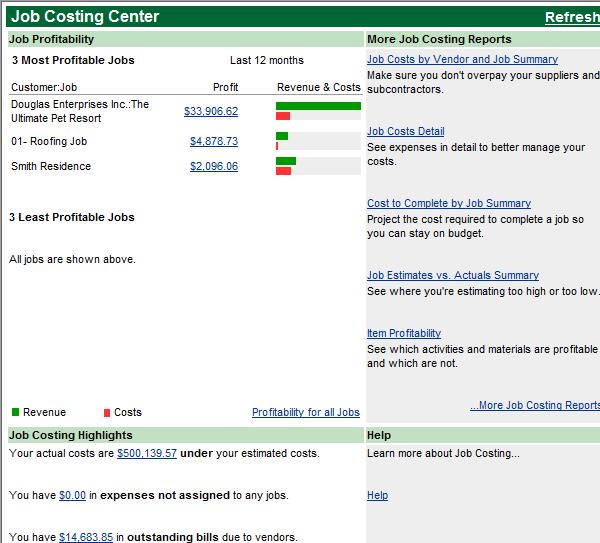Image resolution: width=600 pixels, height=543 pixels.
Task: Click the $500,139.57 actual costs amount
Action: 147,453
